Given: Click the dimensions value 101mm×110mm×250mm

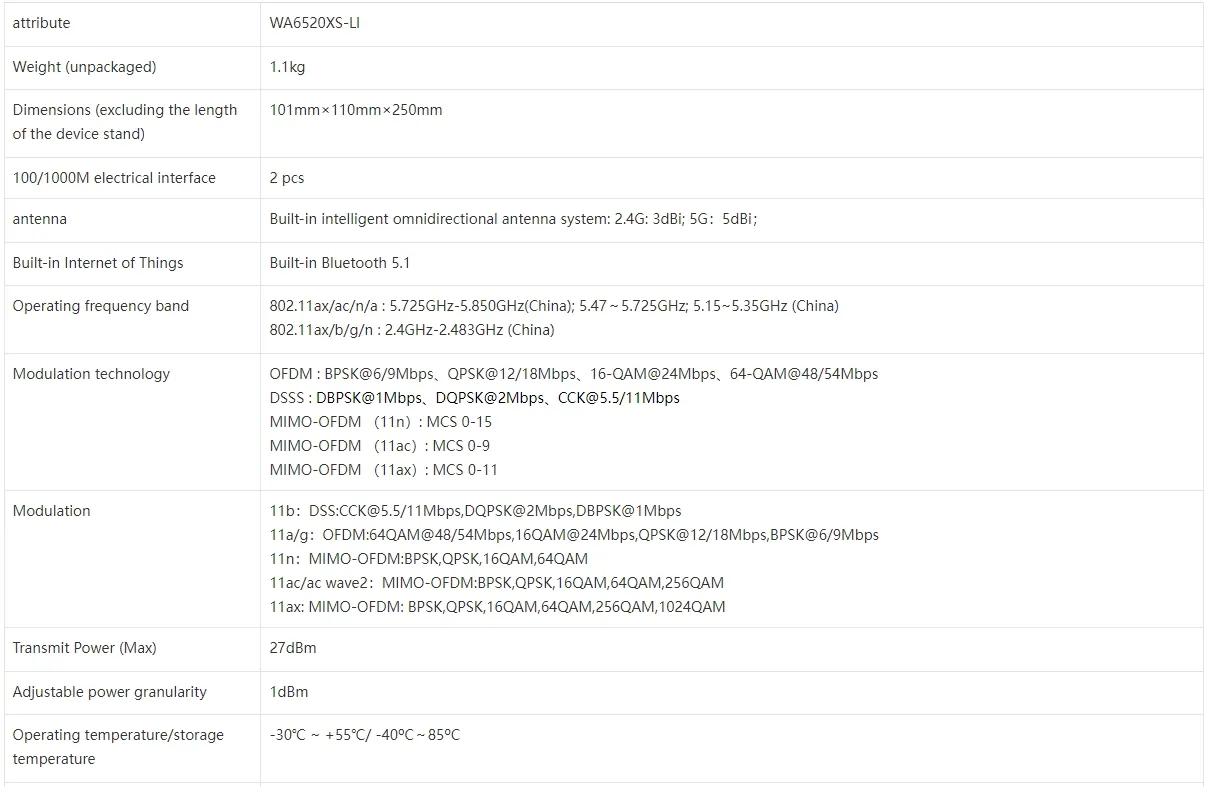Looking at the screenshot, I should (x=355, y=110).
